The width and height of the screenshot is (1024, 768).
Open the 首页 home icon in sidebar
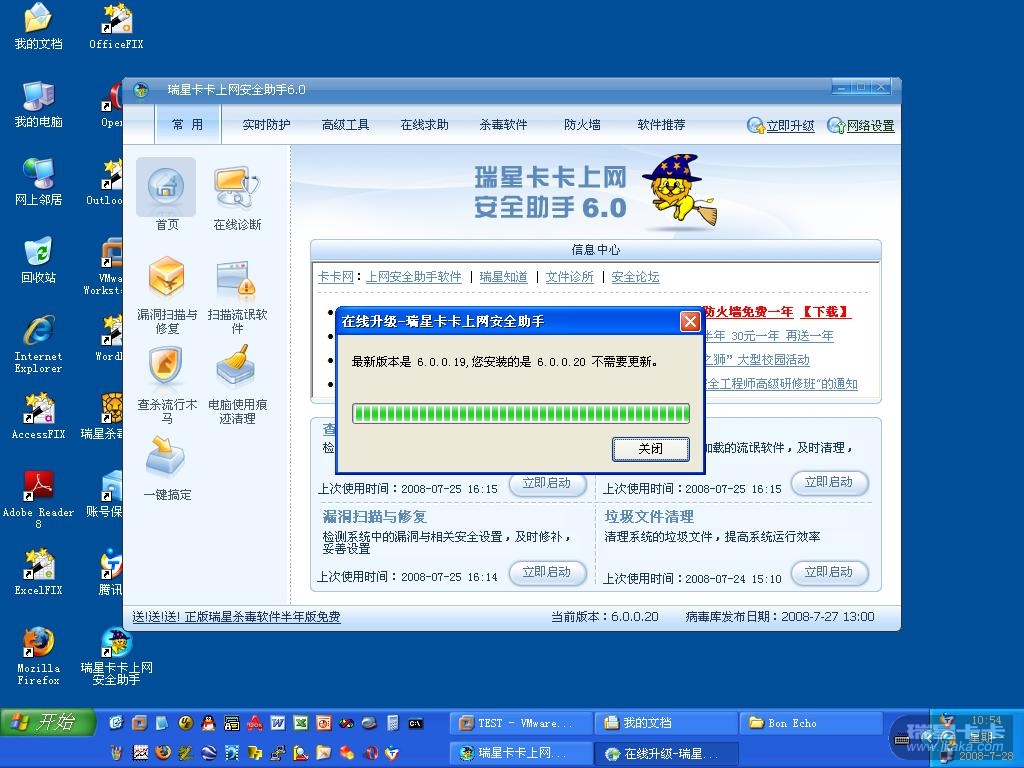pos(166,194)
